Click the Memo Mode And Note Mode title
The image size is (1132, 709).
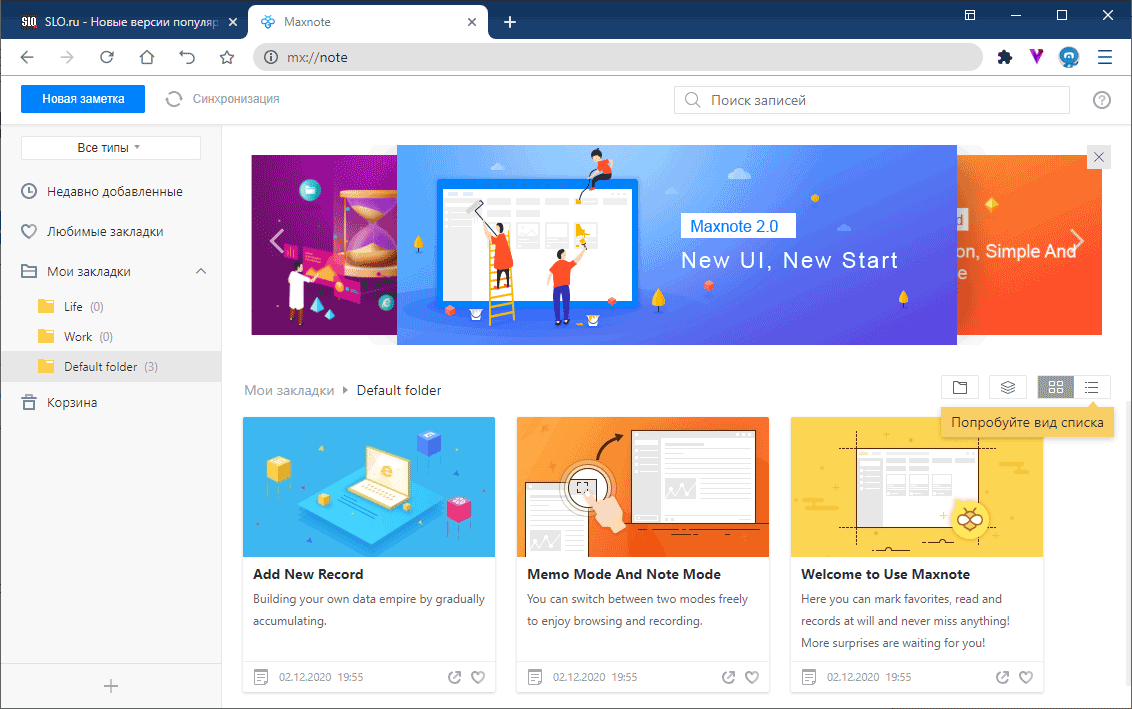coord(624,574)
